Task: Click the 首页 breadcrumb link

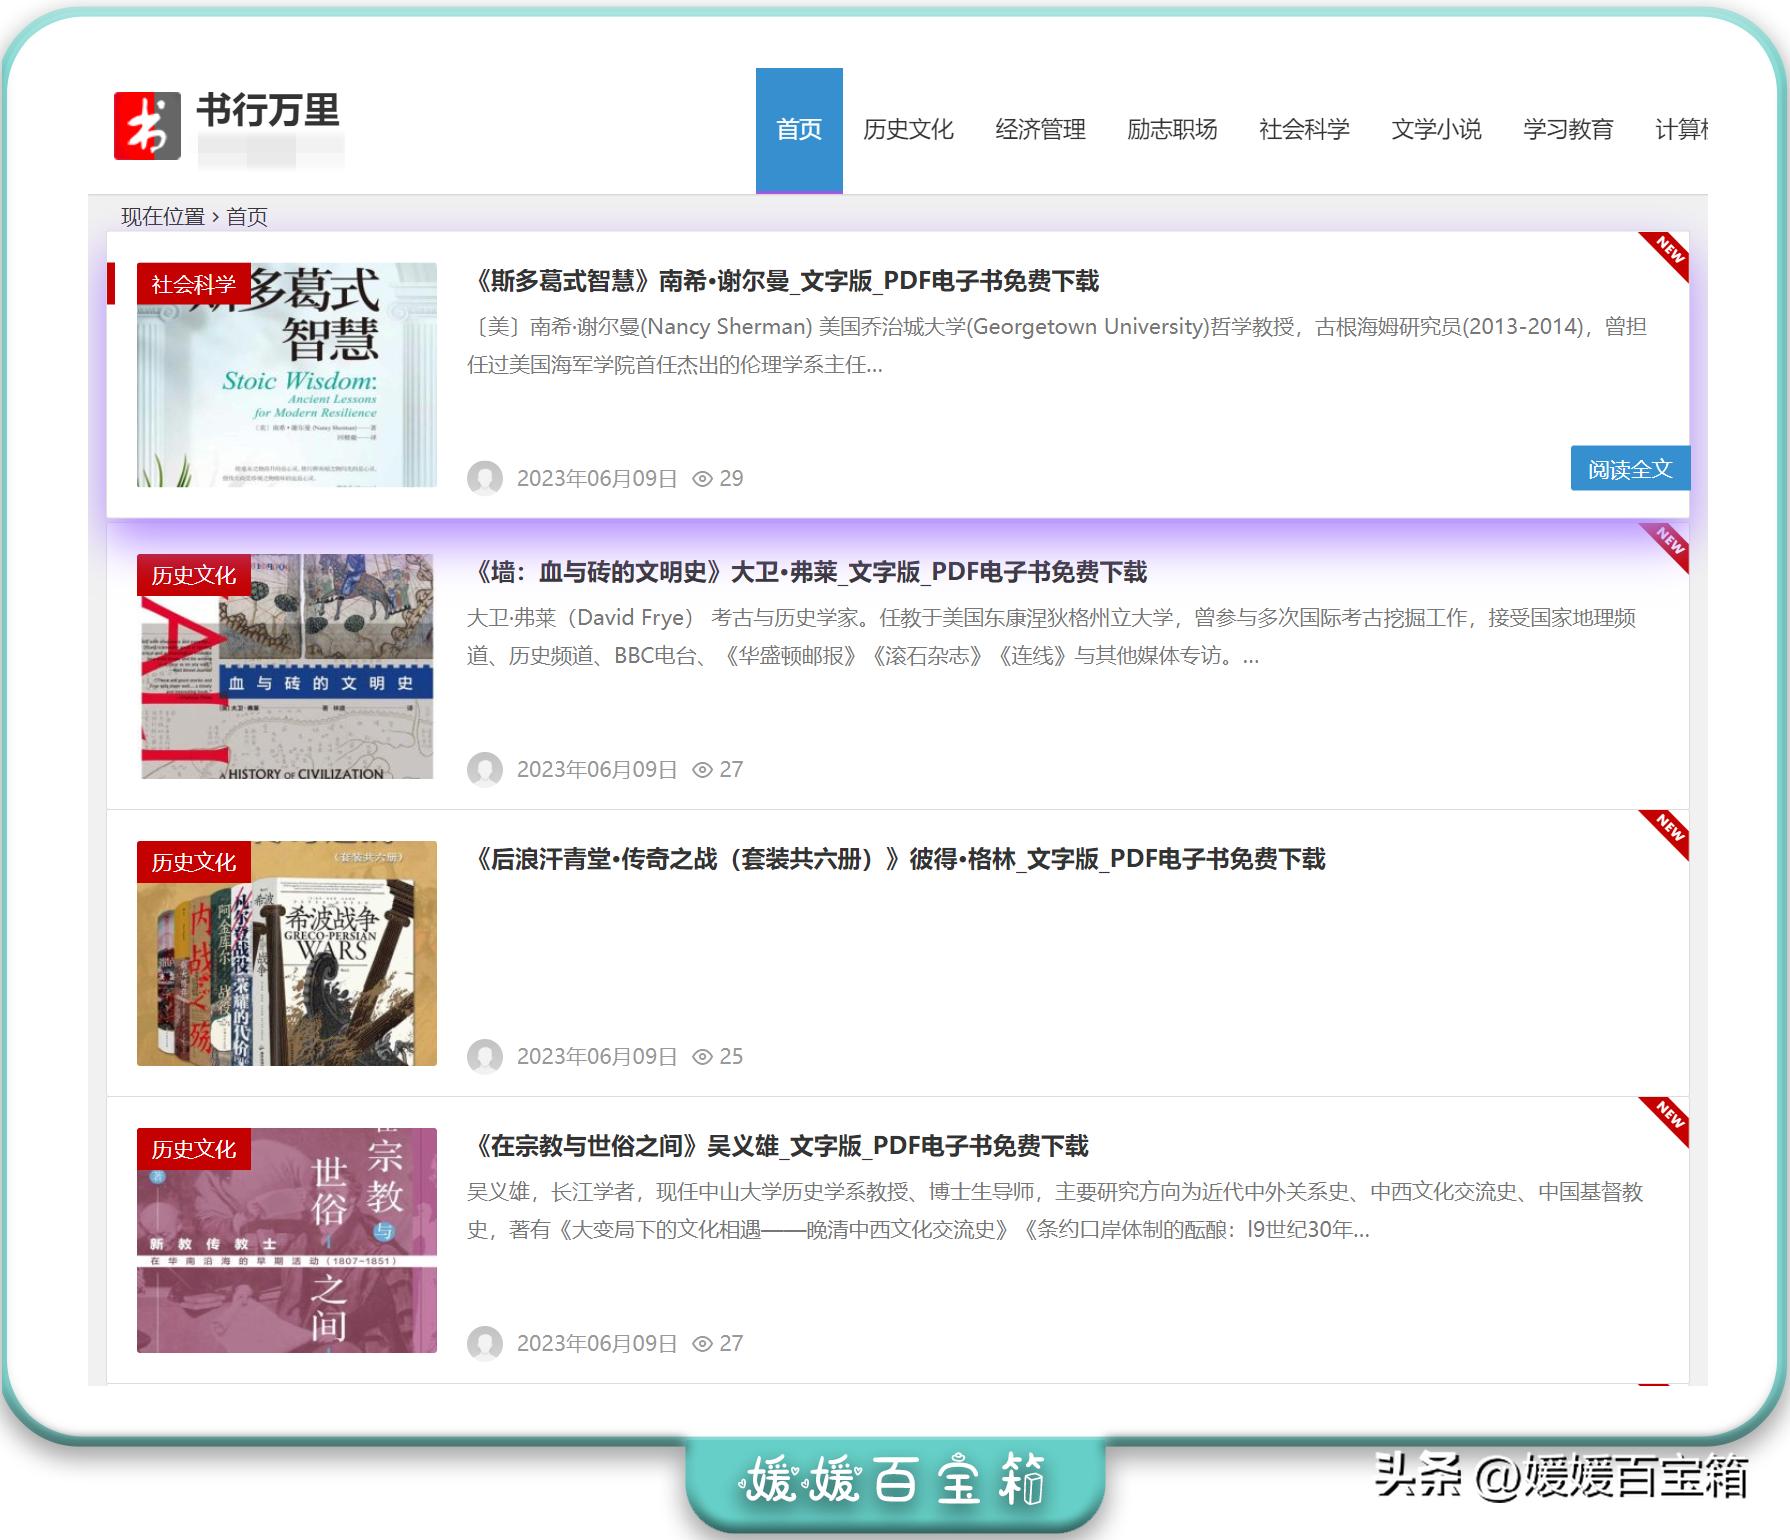Action: [x=244, y=216]
